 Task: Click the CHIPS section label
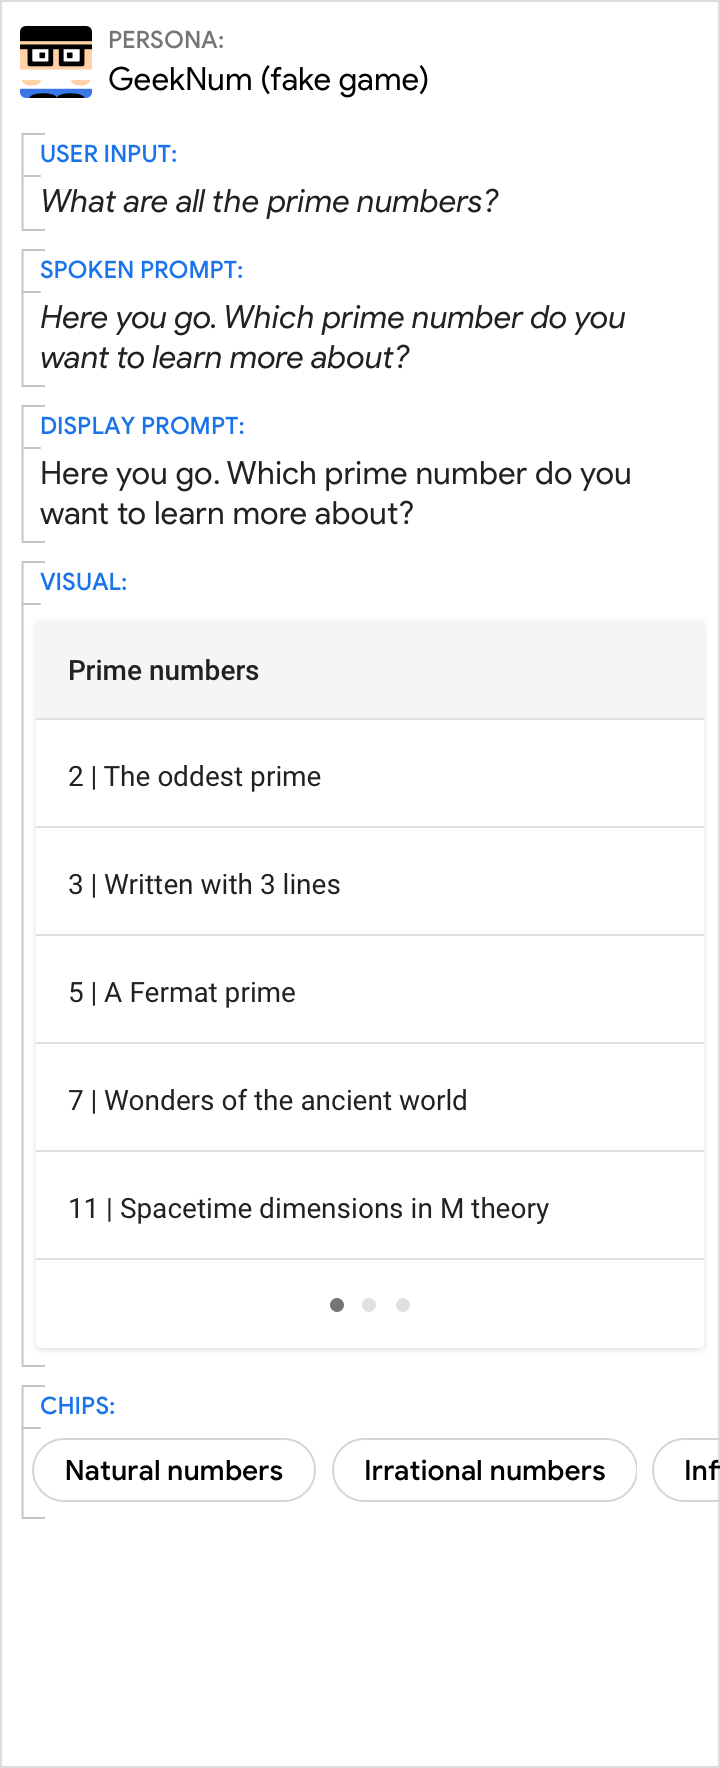click(78, 1406)
